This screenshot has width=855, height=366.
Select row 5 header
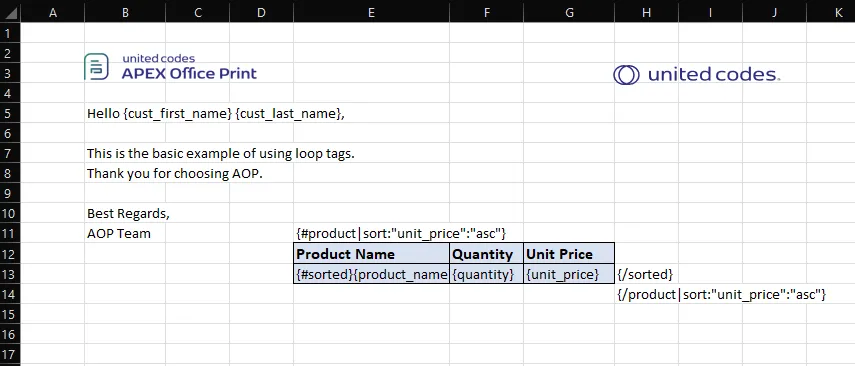coord(10,113)
